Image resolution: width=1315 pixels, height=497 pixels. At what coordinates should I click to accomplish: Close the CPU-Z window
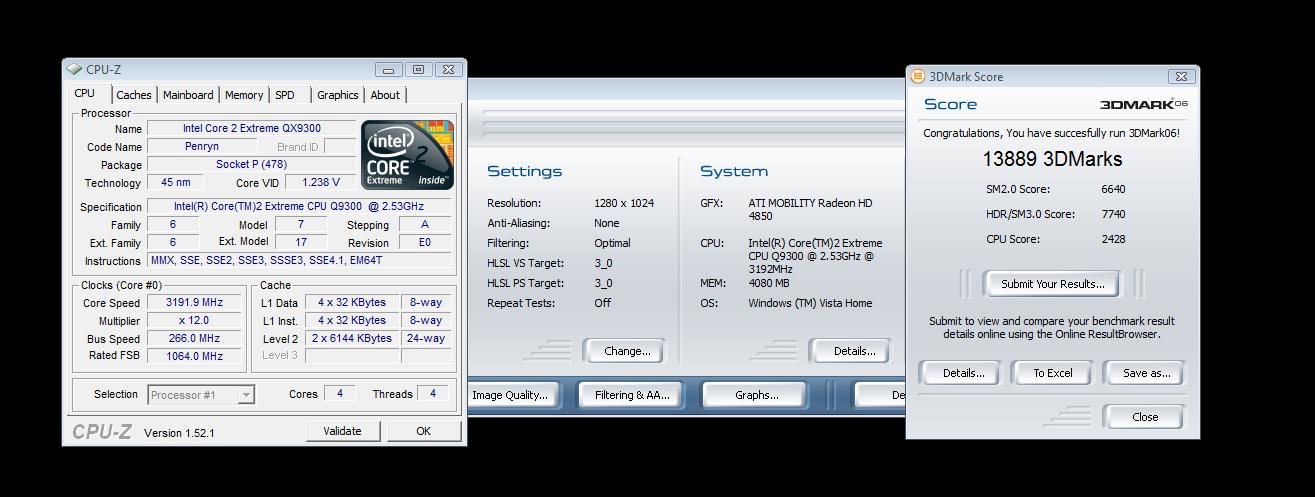click(448, 69)
